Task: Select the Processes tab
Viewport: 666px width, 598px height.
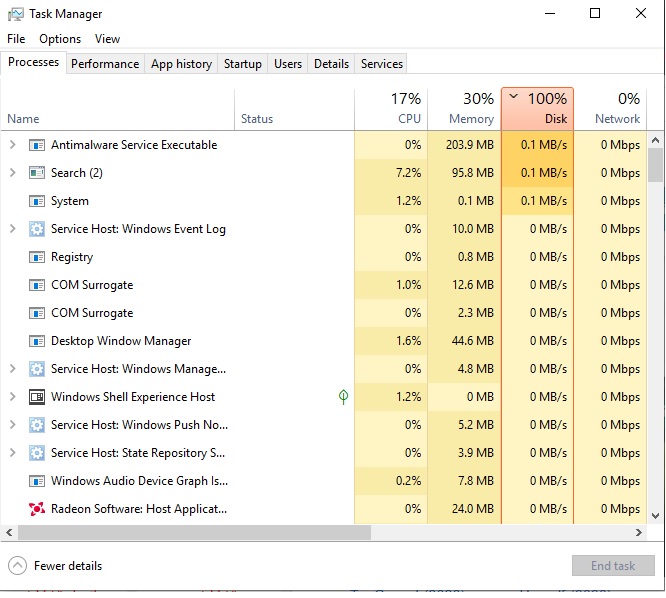Action: (x=33, y=62)
